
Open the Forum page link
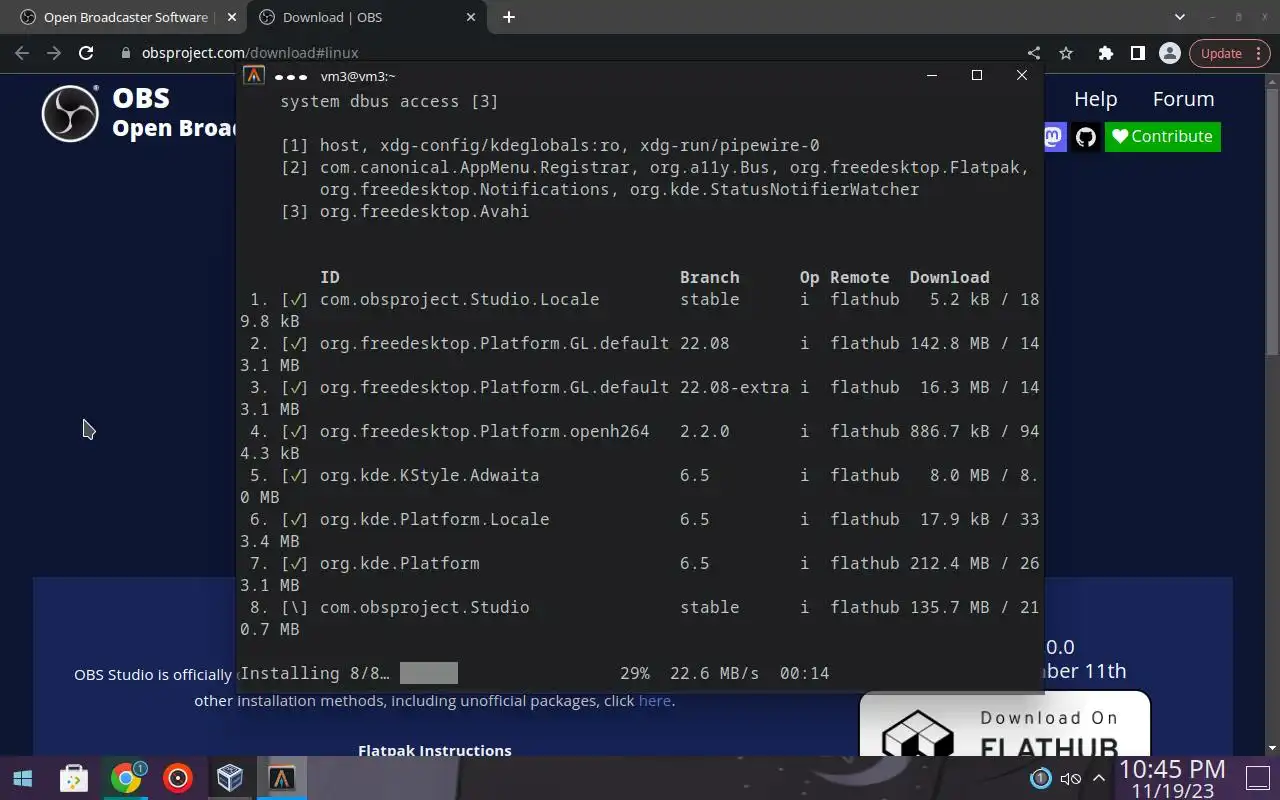click(1183, 99)
